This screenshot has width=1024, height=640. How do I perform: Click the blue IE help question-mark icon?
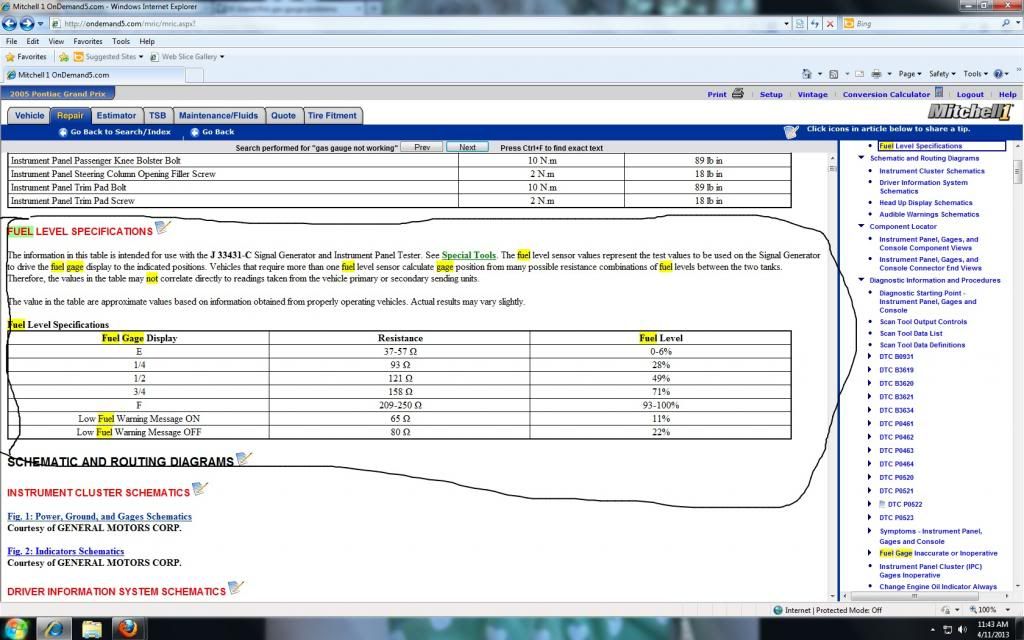coord(998,74)
